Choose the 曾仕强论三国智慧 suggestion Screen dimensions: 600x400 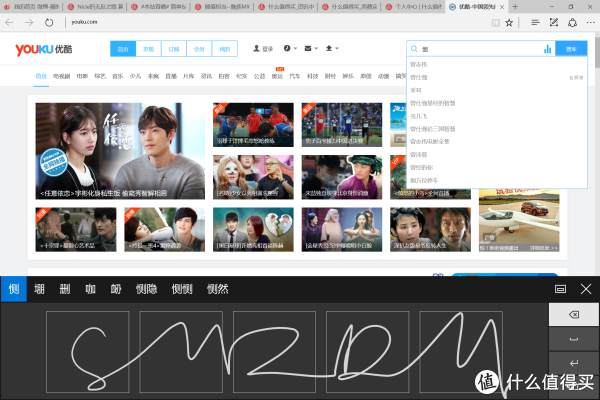497,129
